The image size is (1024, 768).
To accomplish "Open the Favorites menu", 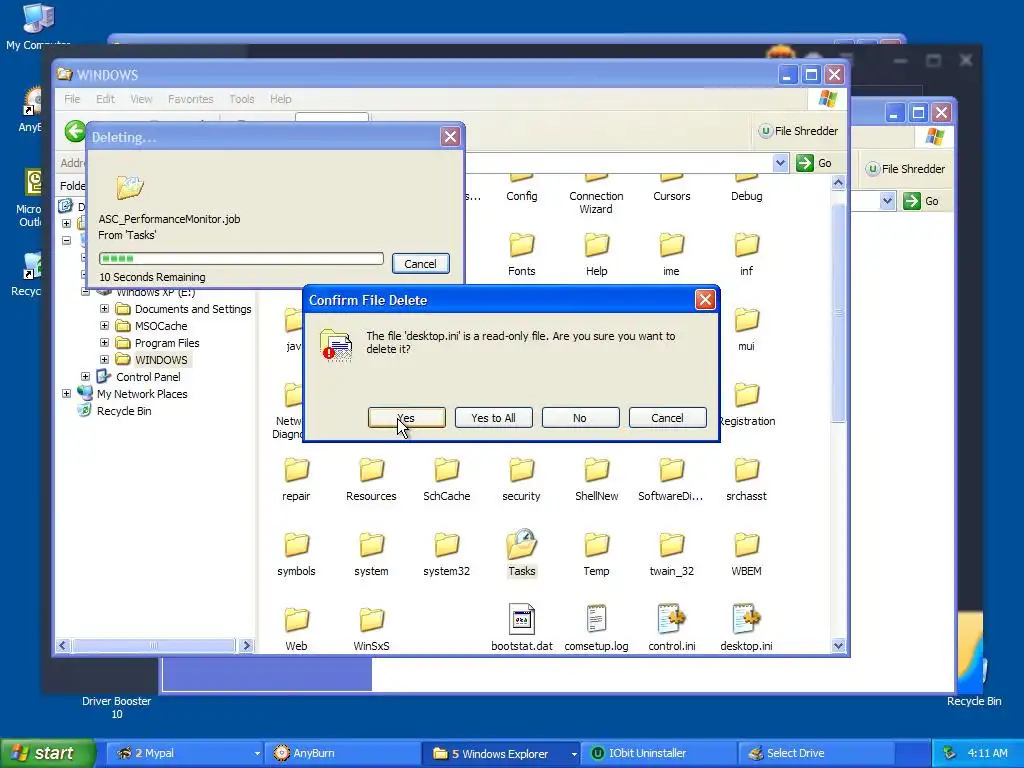I will [x=191, y=99].
